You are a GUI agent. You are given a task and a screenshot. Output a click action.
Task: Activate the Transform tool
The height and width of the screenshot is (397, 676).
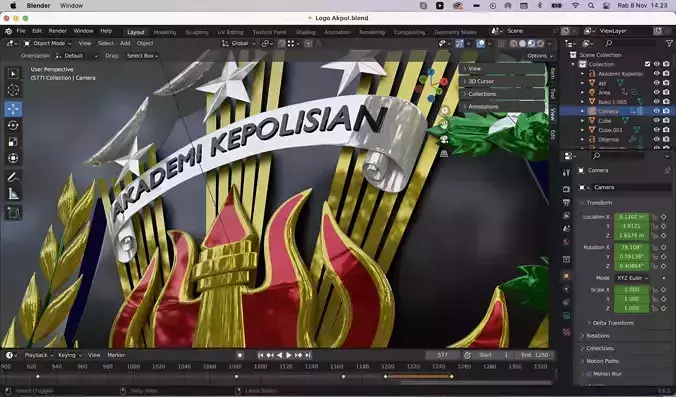tap(13, 158)
